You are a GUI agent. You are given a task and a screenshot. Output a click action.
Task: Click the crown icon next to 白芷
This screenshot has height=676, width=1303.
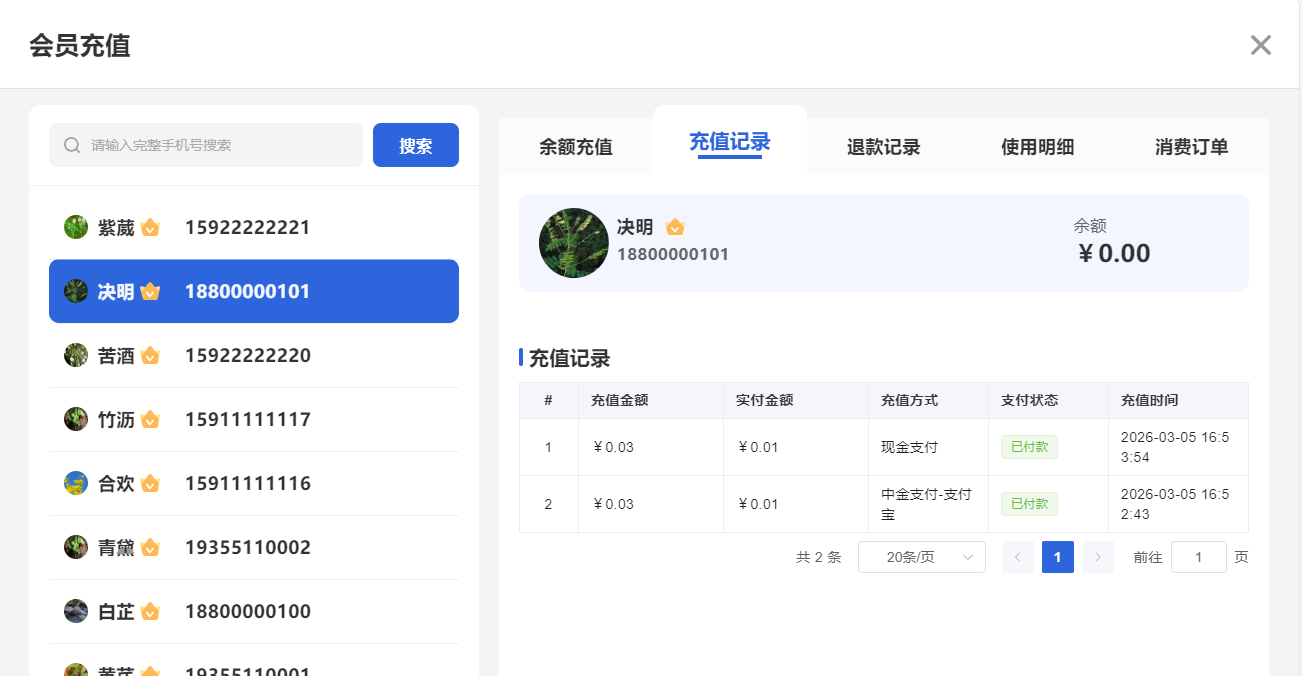point(150,611)
